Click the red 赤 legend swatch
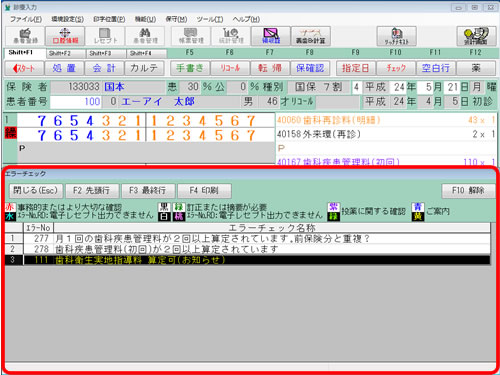Viewport: 500px width, 375px height. [x=10, y=207]
